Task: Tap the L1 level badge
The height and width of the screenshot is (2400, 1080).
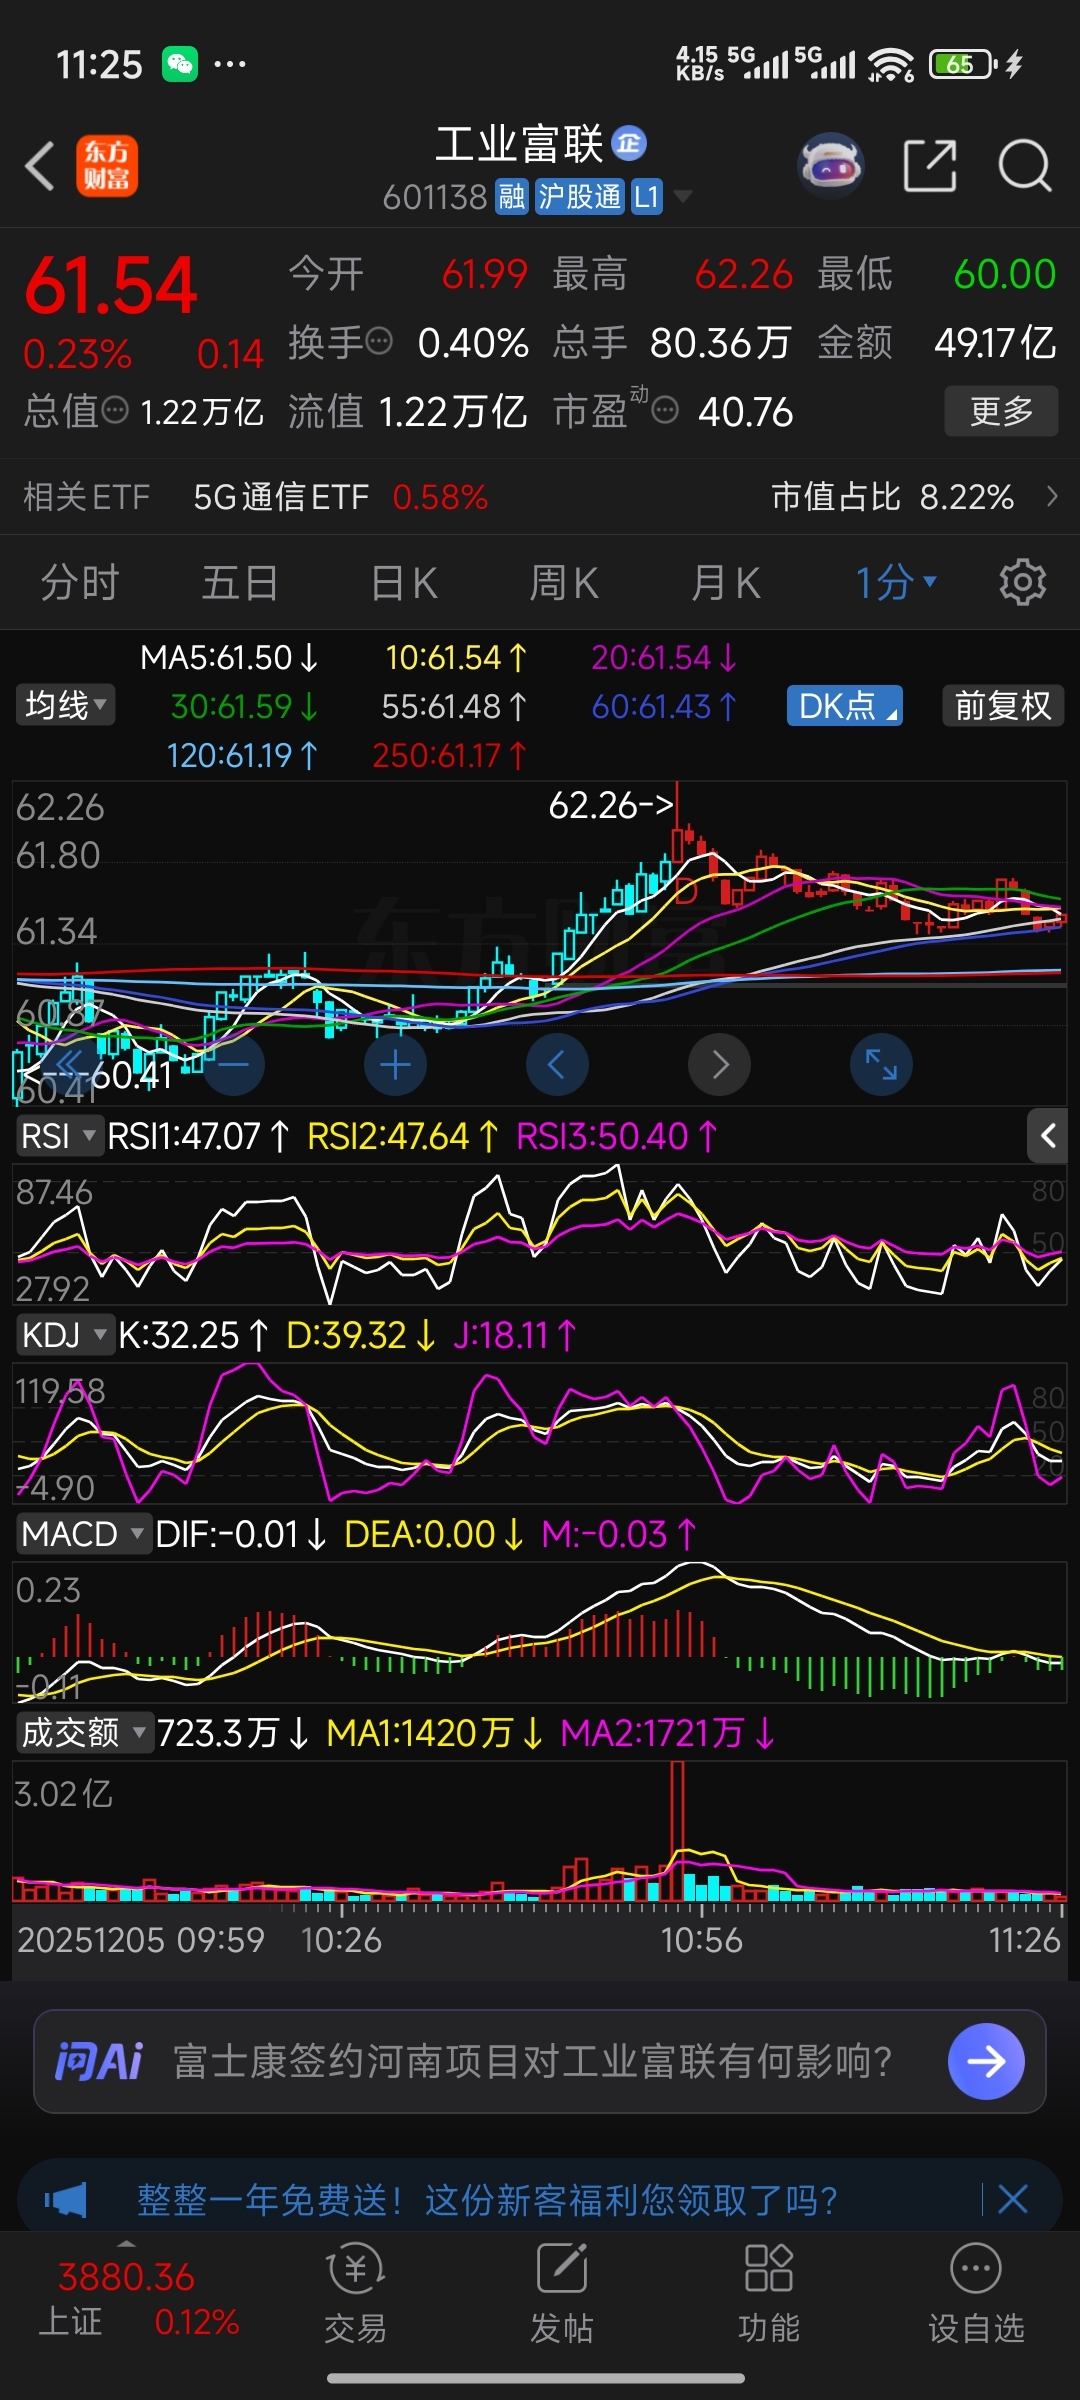Action: point(646,197)
